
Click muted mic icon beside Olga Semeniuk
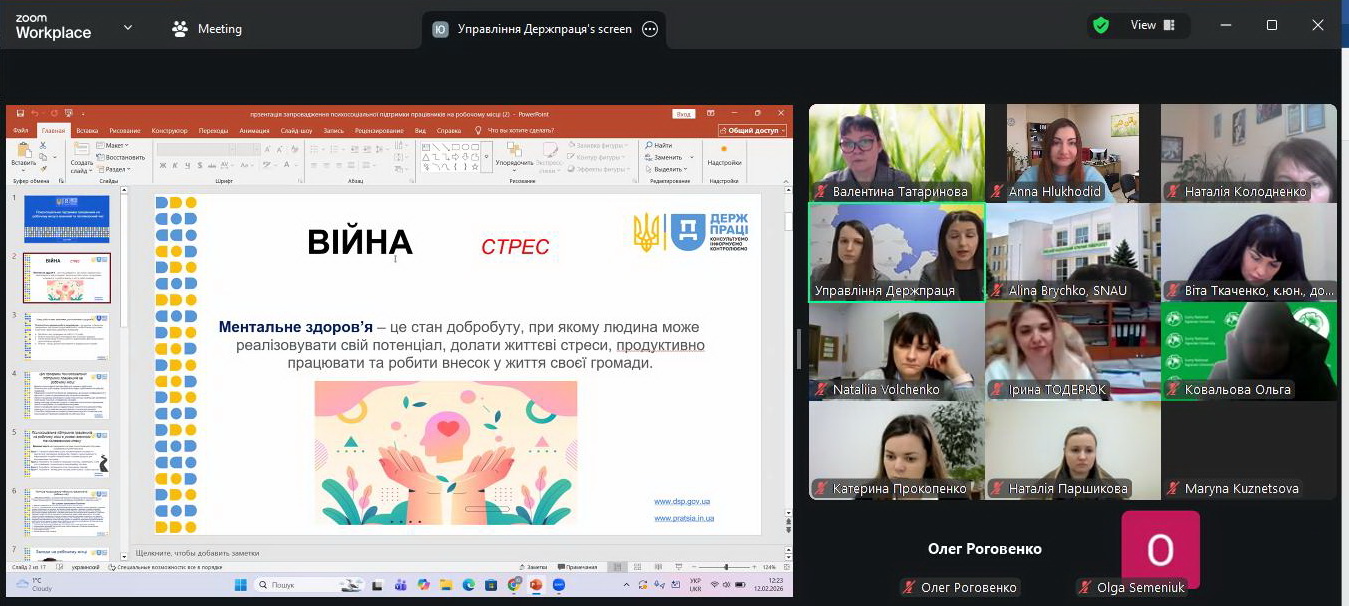[x=1084, y=588]
